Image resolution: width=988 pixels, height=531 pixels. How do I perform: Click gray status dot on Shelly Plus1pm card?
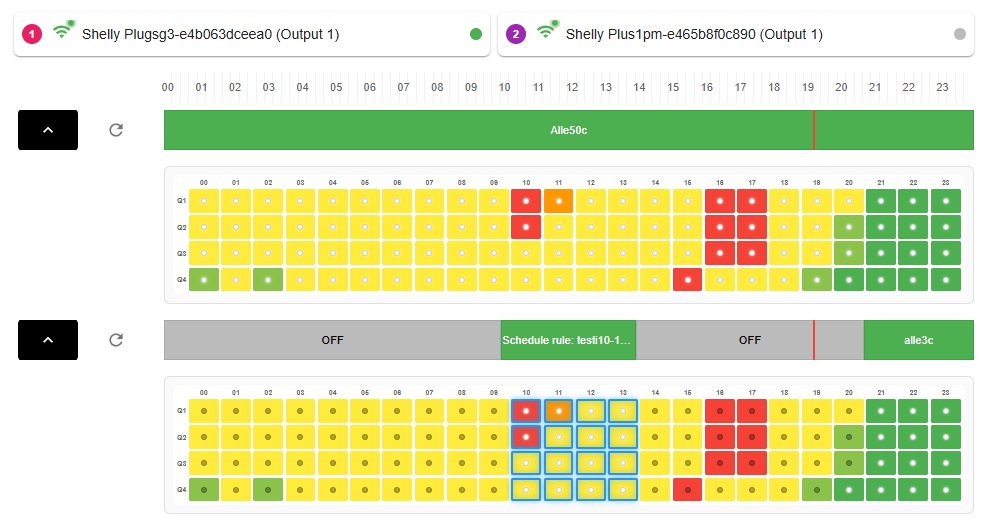coord(960,34)
